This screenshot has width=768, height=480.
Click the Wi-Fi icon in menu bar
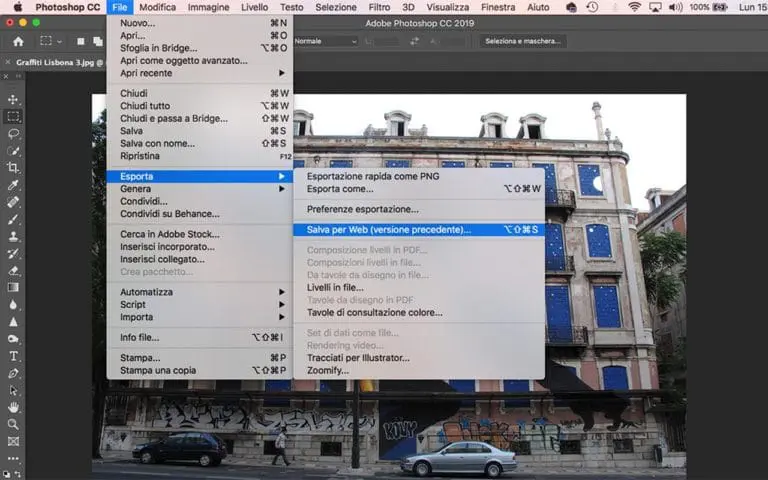(634, 7)
